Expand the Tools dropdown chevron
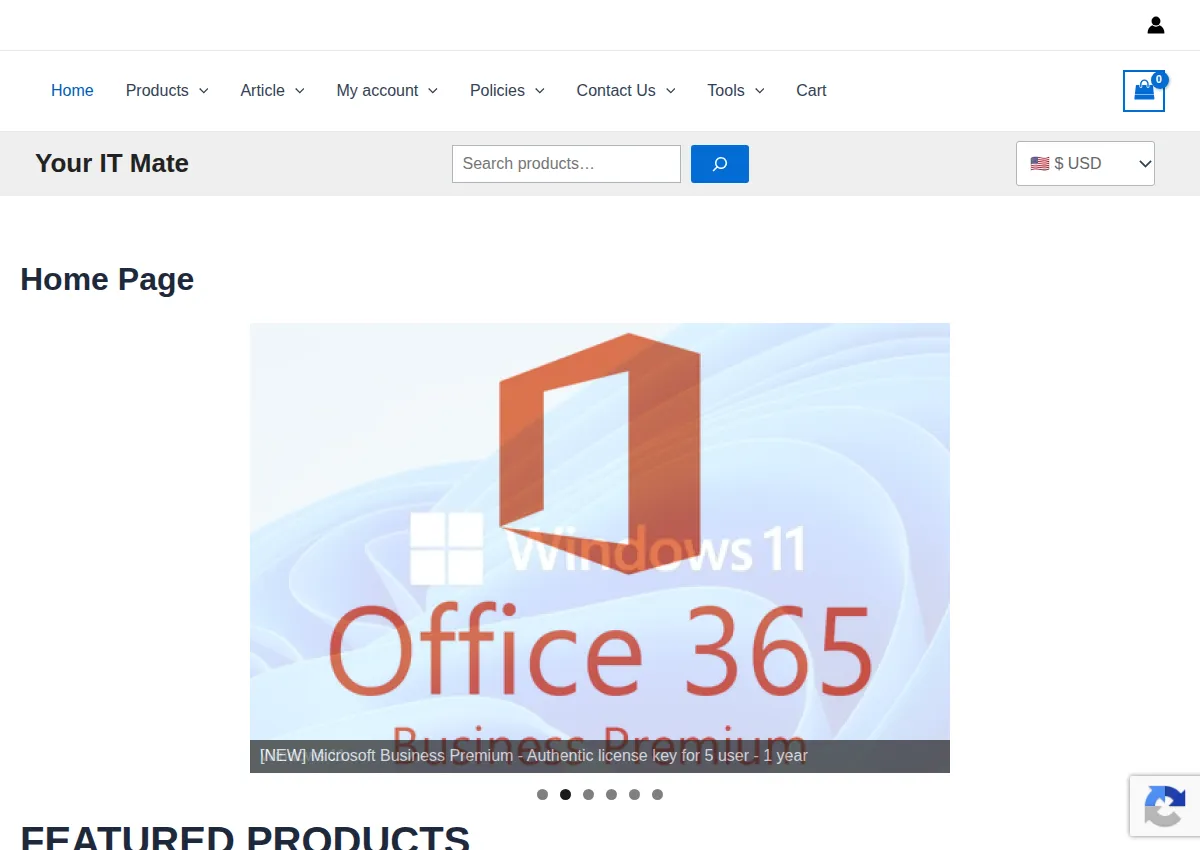The height and width of the screenshot is (850, 1200). click(x=760, y=91)
